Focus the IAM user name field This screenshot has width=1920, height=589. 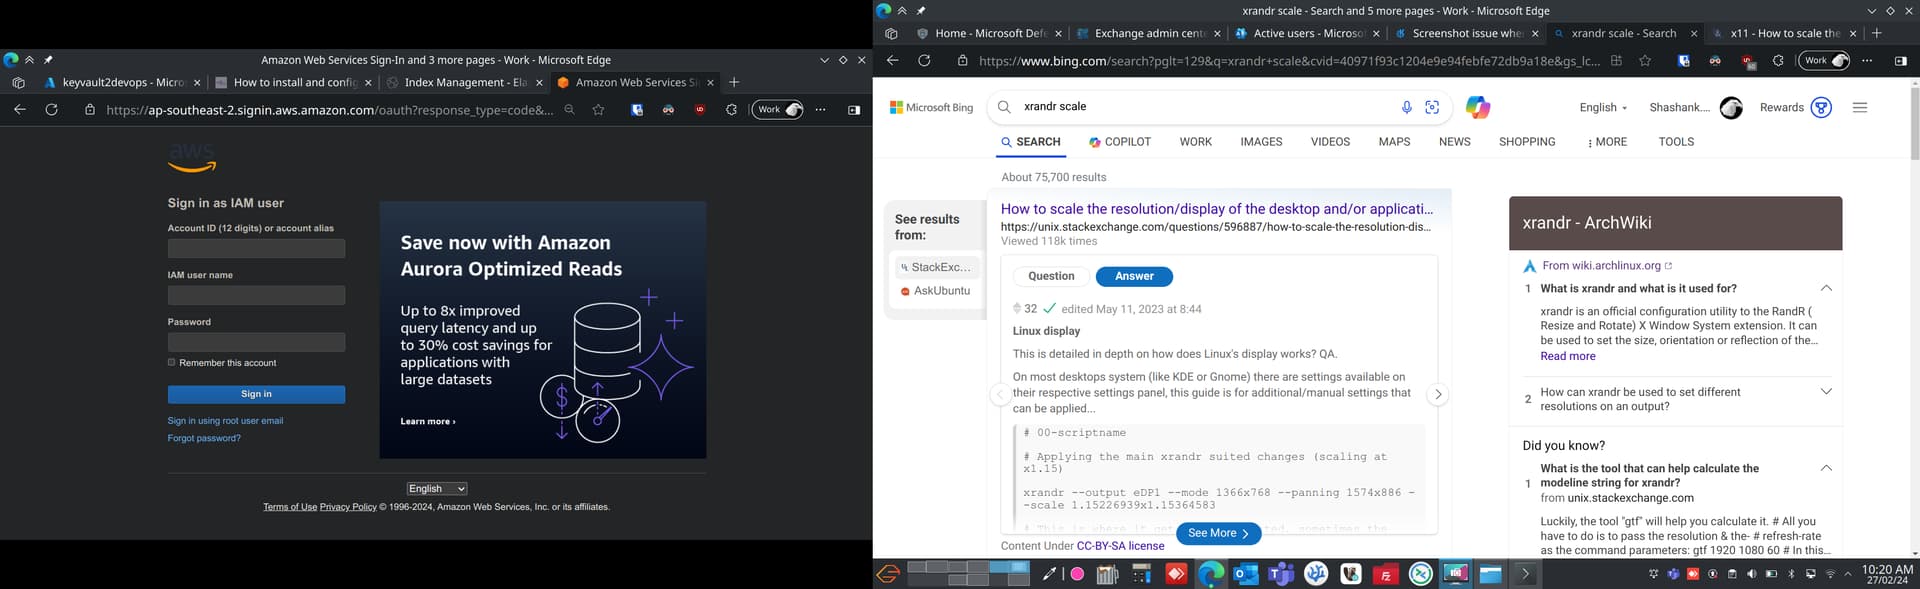256,295
